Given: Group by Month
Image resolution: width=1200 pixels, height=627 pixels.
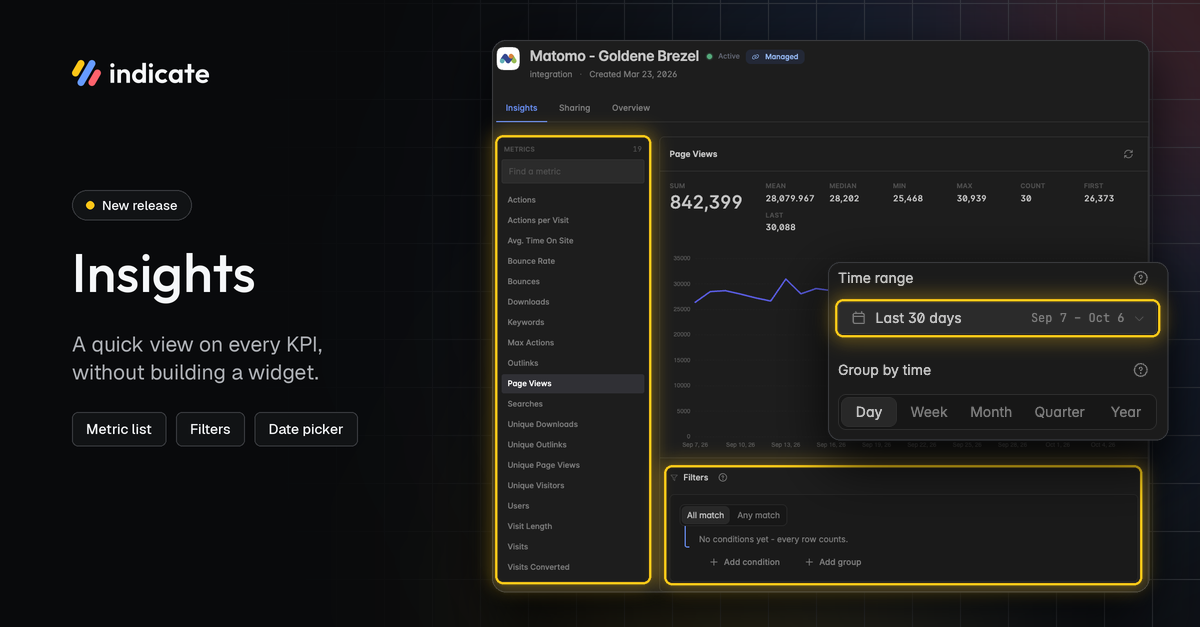Looking at the screenshot, I should pyautogui.click(x=991, y=412).
